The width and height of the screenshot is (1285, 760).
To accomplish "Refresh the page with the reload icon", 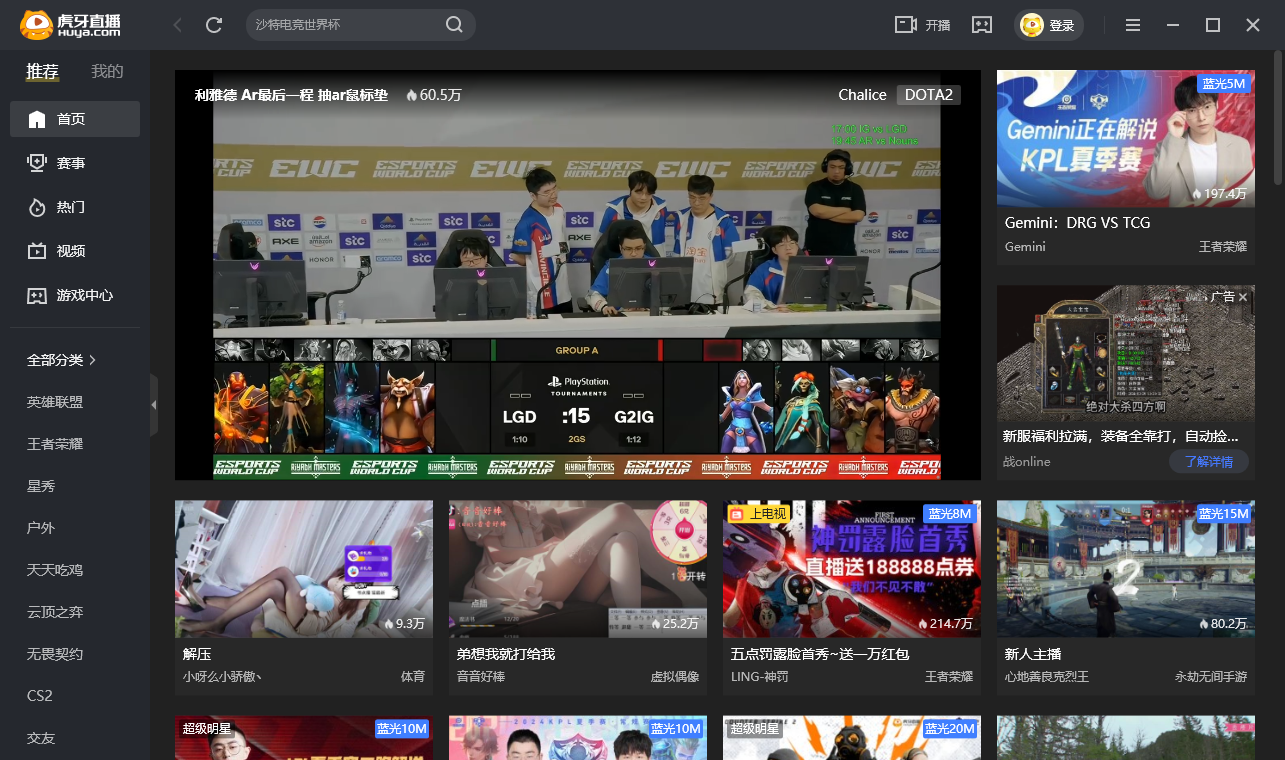I will (214, 25).
